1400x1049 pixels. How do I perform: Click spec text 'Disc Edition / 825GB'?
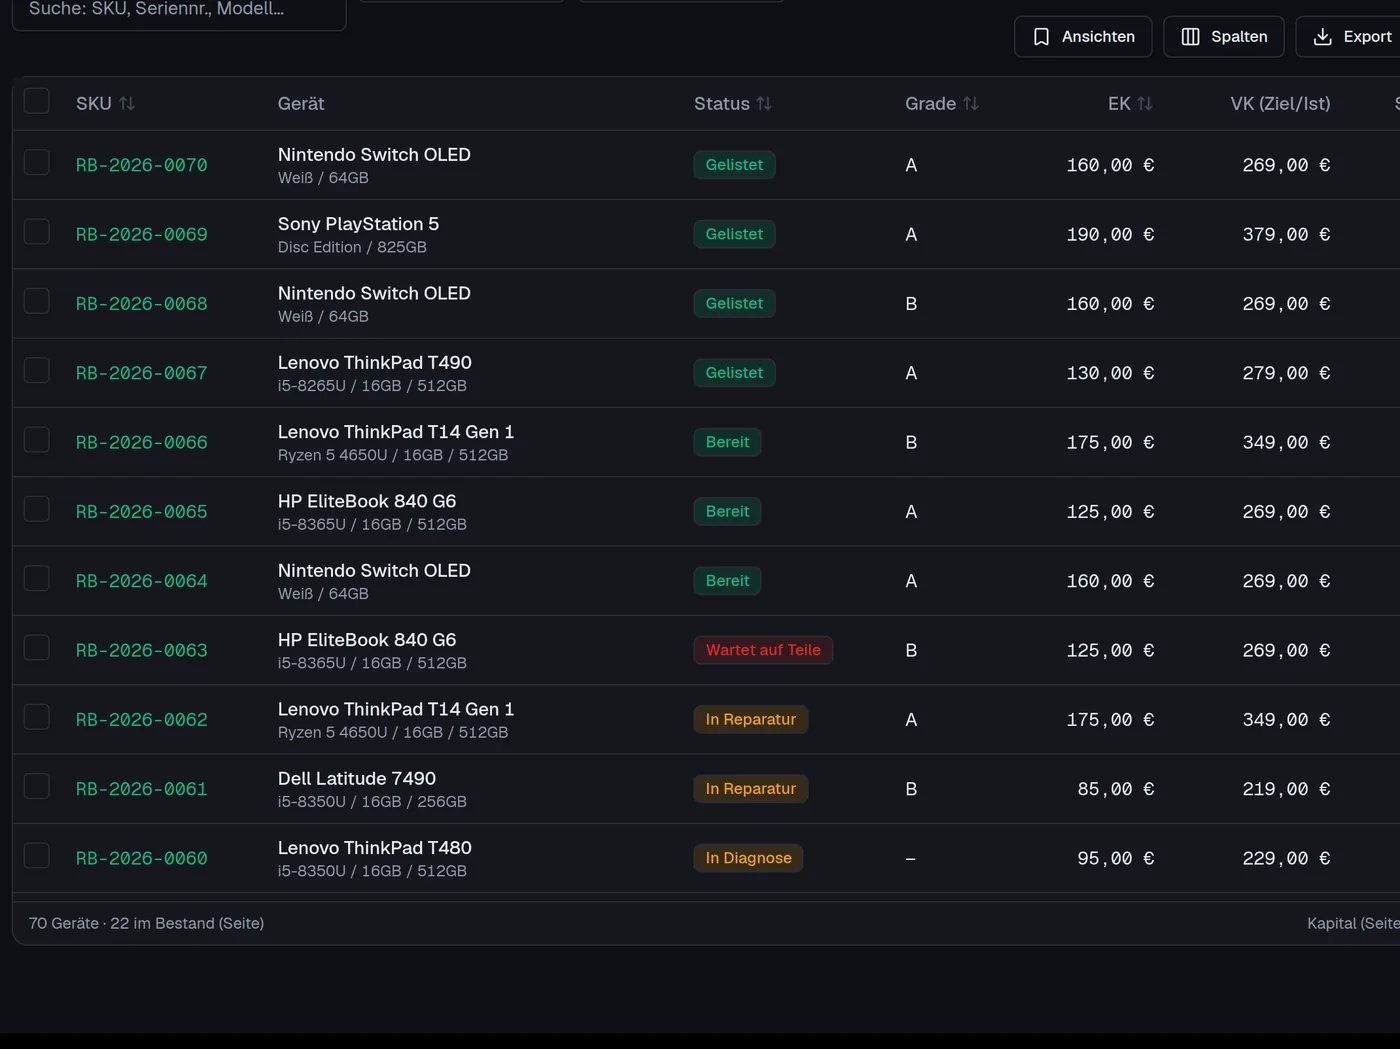pos(352,247)
